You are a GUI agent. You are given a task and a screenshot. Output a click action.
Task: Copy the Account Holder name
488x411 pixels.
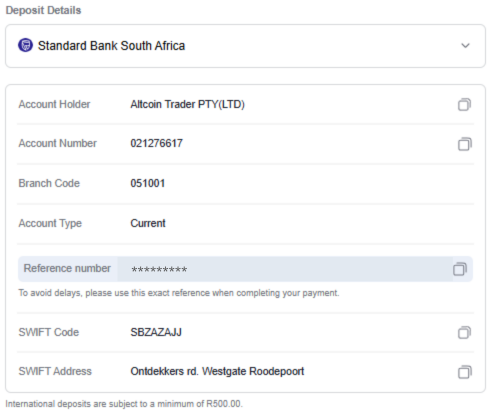464,104
